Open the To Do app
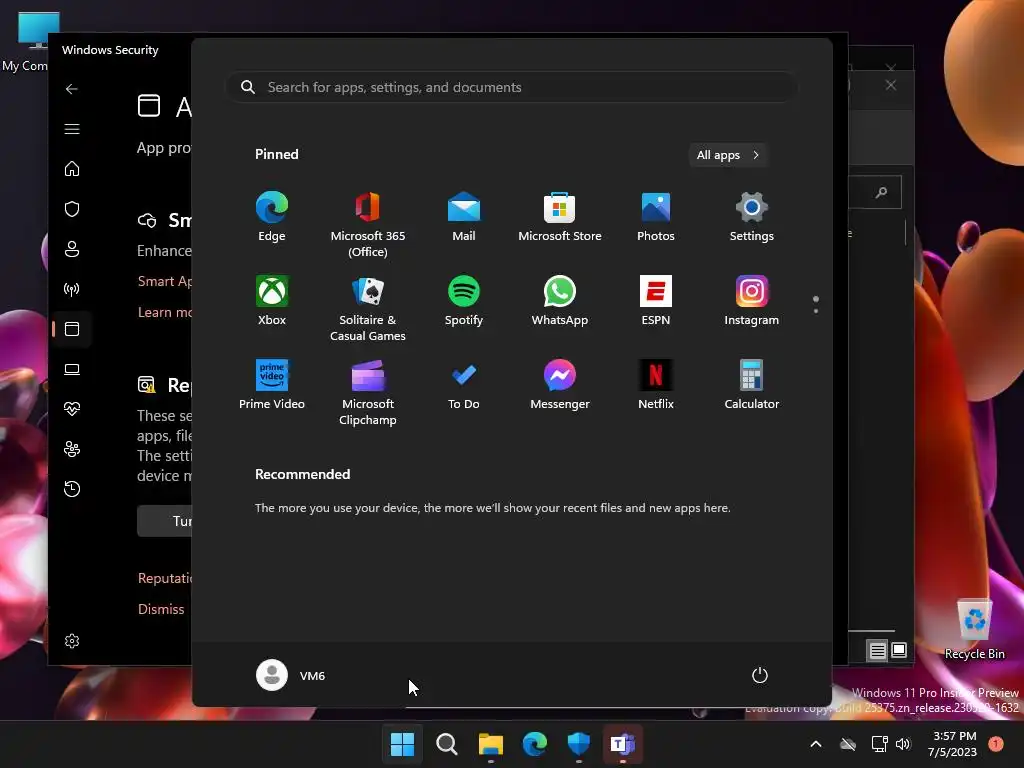The image size is (1024, 768). [464, 385]
